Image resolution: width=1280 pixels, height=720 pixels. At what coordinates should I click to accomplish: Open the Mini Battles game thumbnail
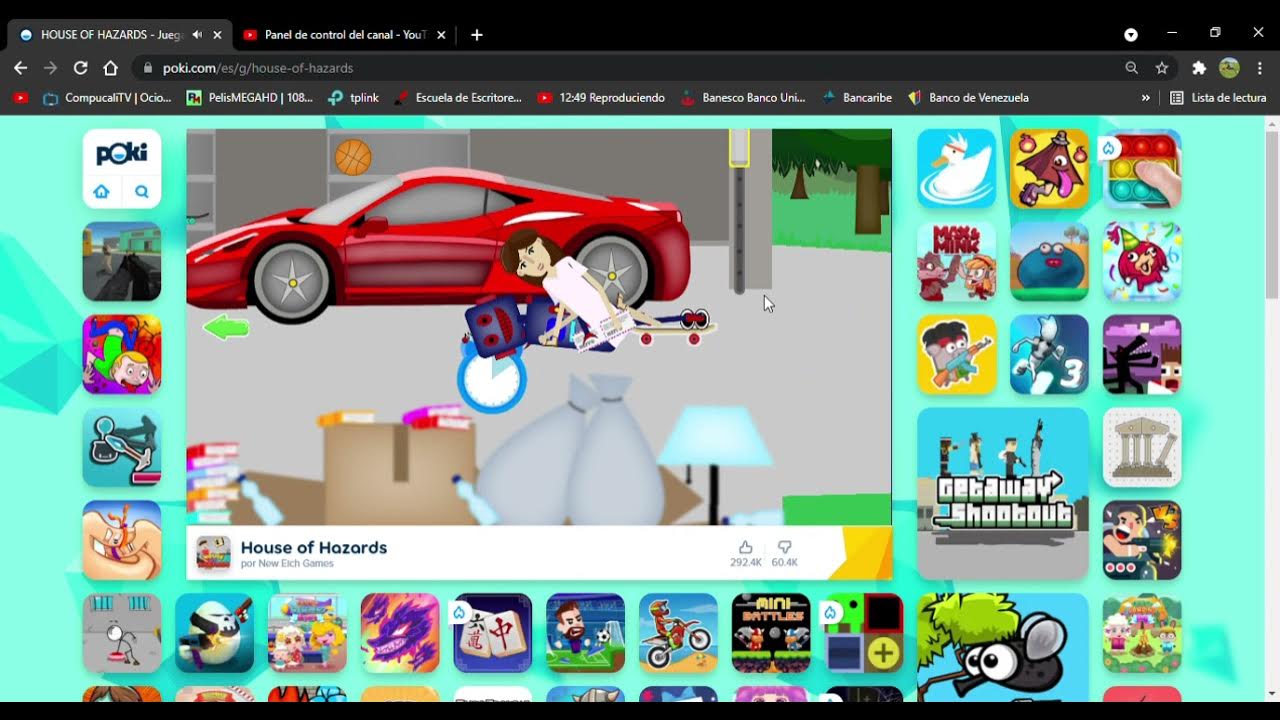[x=771, y=633]
